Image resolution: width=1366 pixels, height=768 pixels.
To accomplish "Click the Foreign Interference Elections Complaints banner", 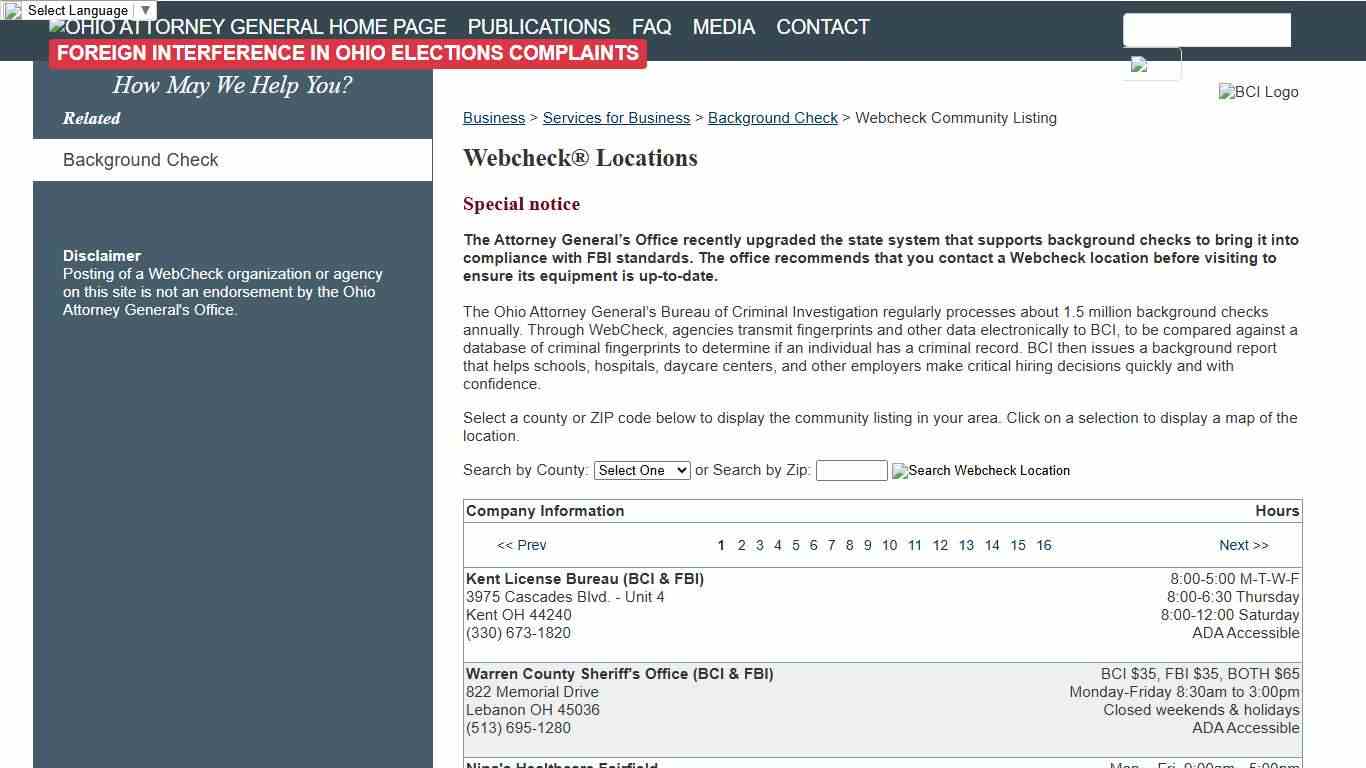I will pyautogui.click(x=346, y=53).
